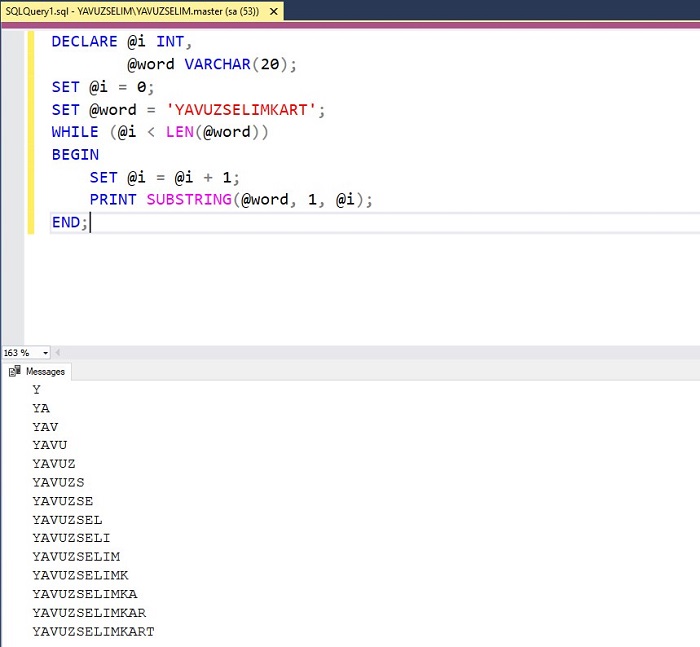Click the 'YAVUZSELIMKART' string literal

(241, 110)
